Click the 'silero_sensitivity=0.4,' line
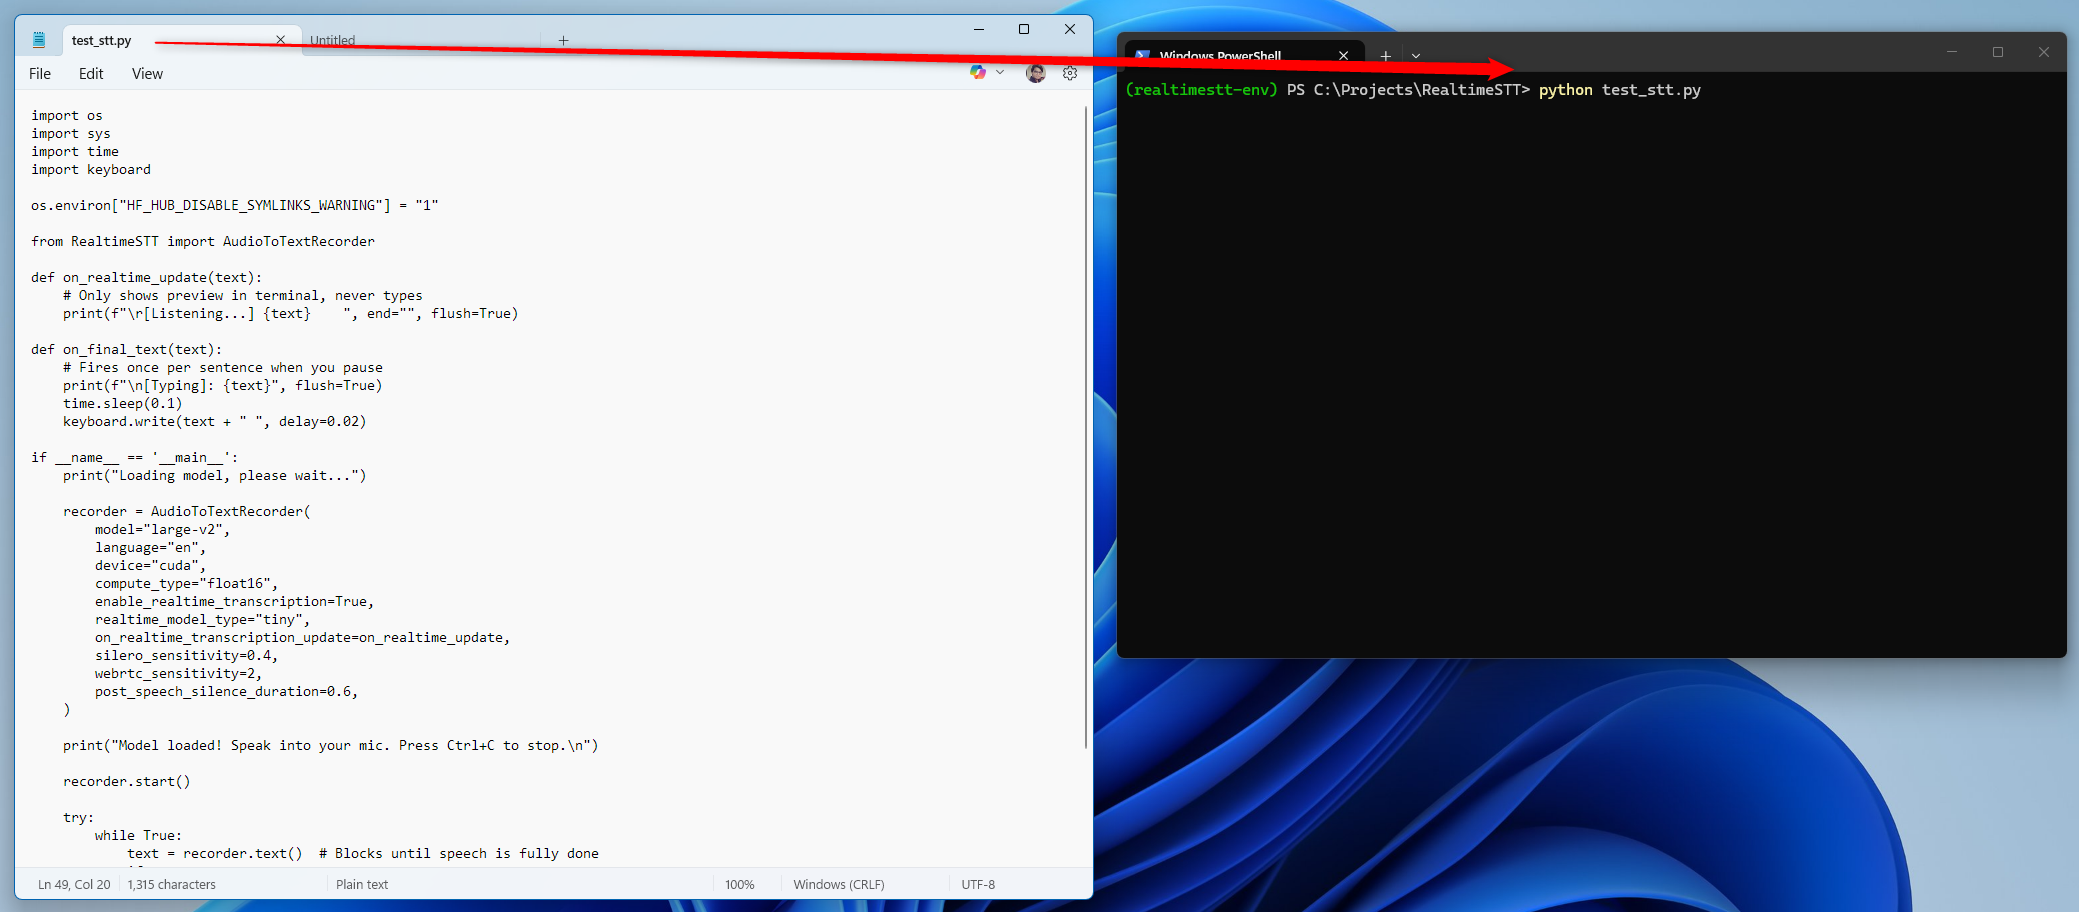 tap(187, 656)
